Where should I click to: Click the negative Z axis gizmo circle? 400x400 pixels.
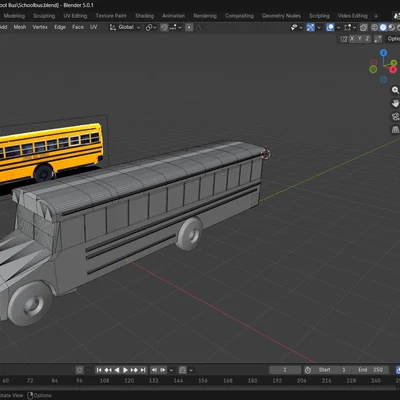click(x=383, y=79)
